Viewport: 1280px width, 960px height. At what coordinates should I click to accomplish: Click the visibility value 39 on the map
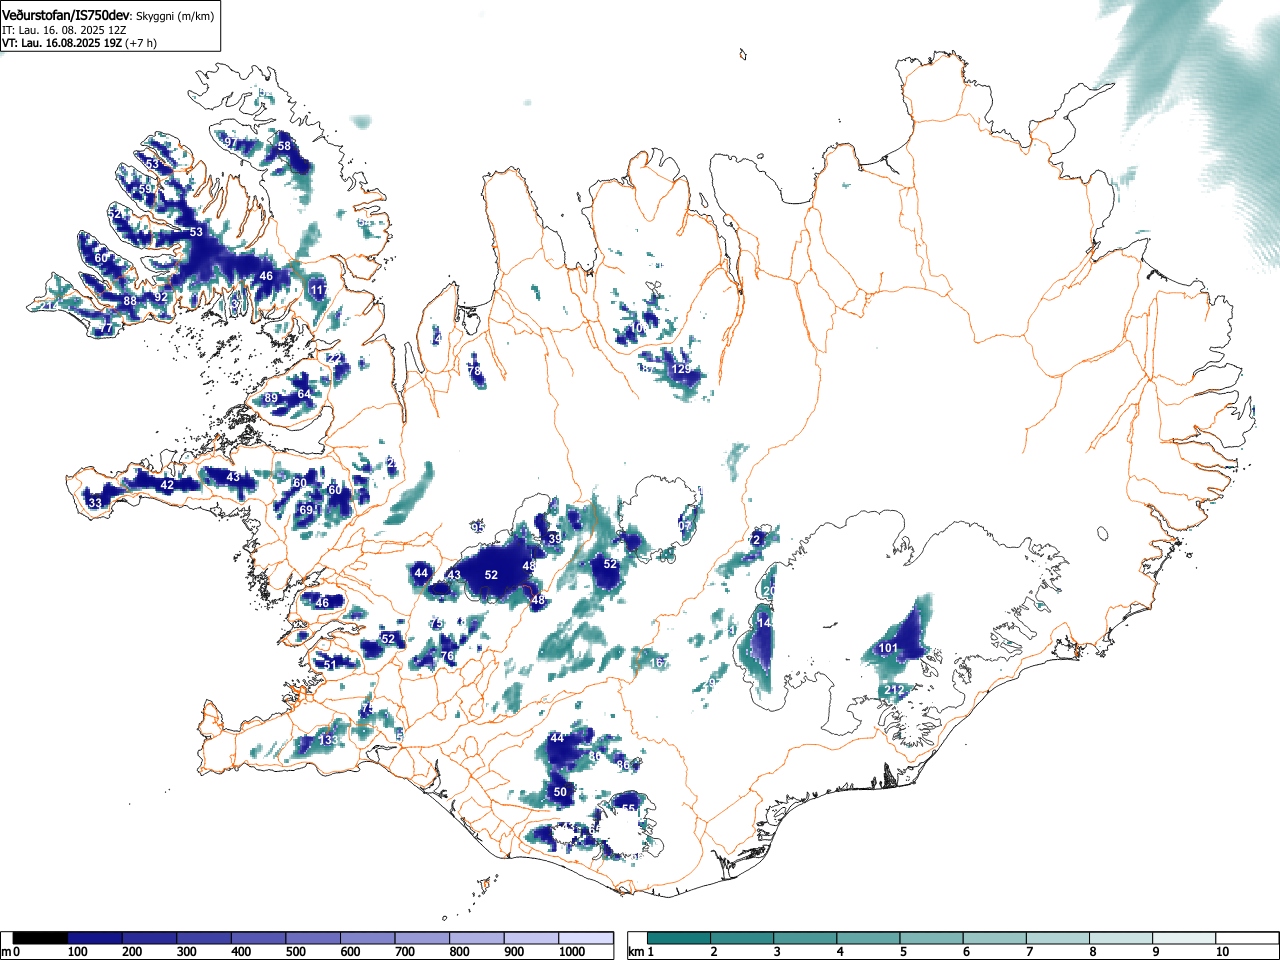click(x=555, y=539)
